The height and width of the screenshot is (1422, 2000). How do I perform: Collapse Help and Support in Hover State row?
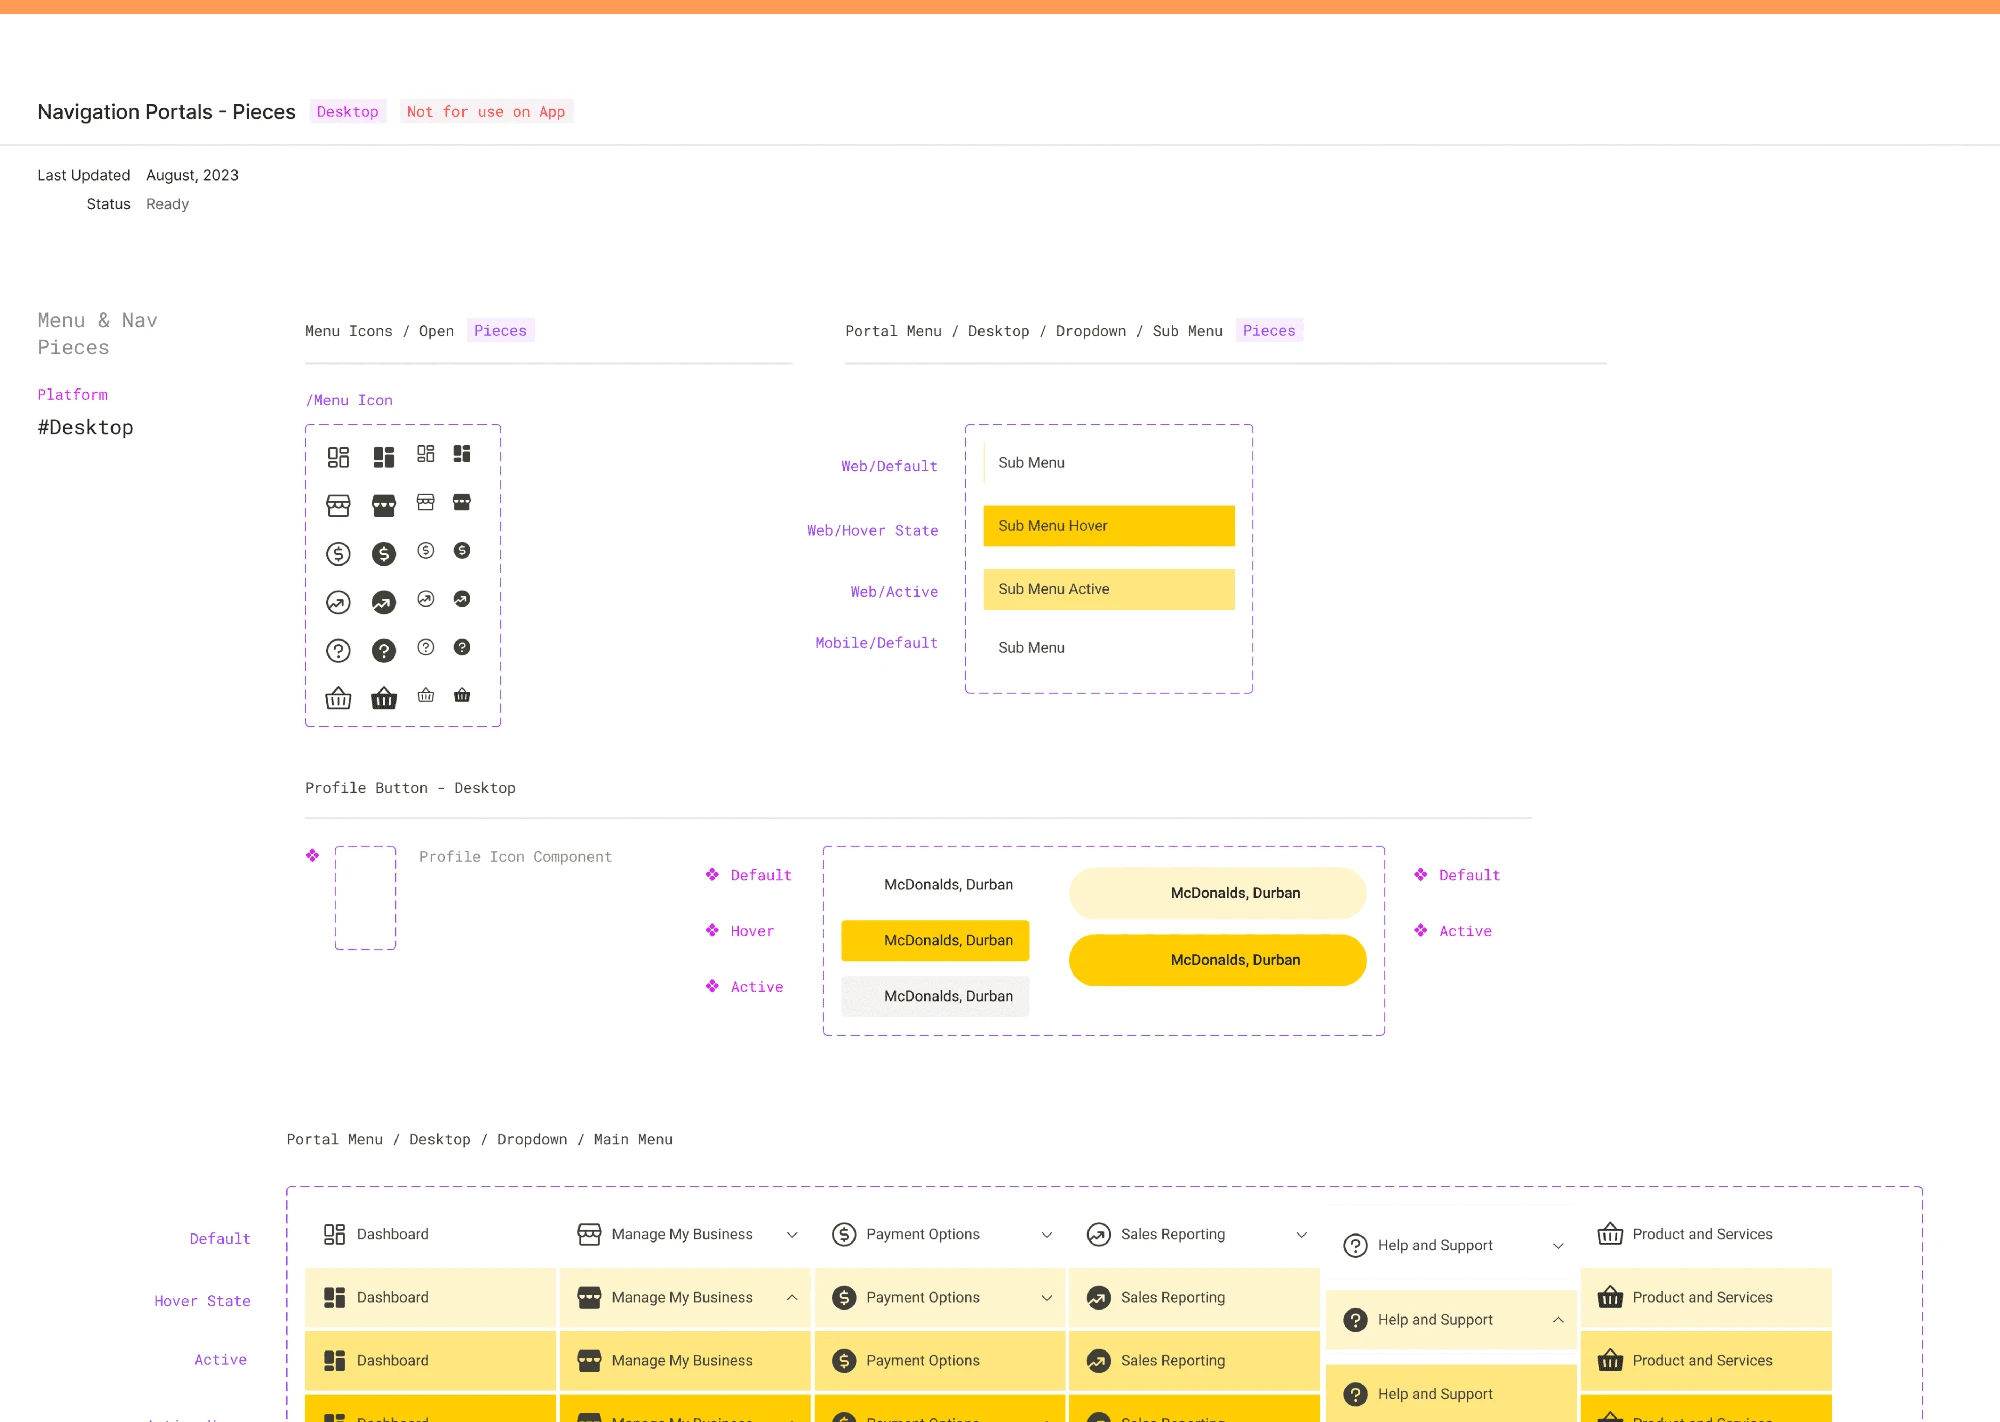[x=1558, y=1320]
